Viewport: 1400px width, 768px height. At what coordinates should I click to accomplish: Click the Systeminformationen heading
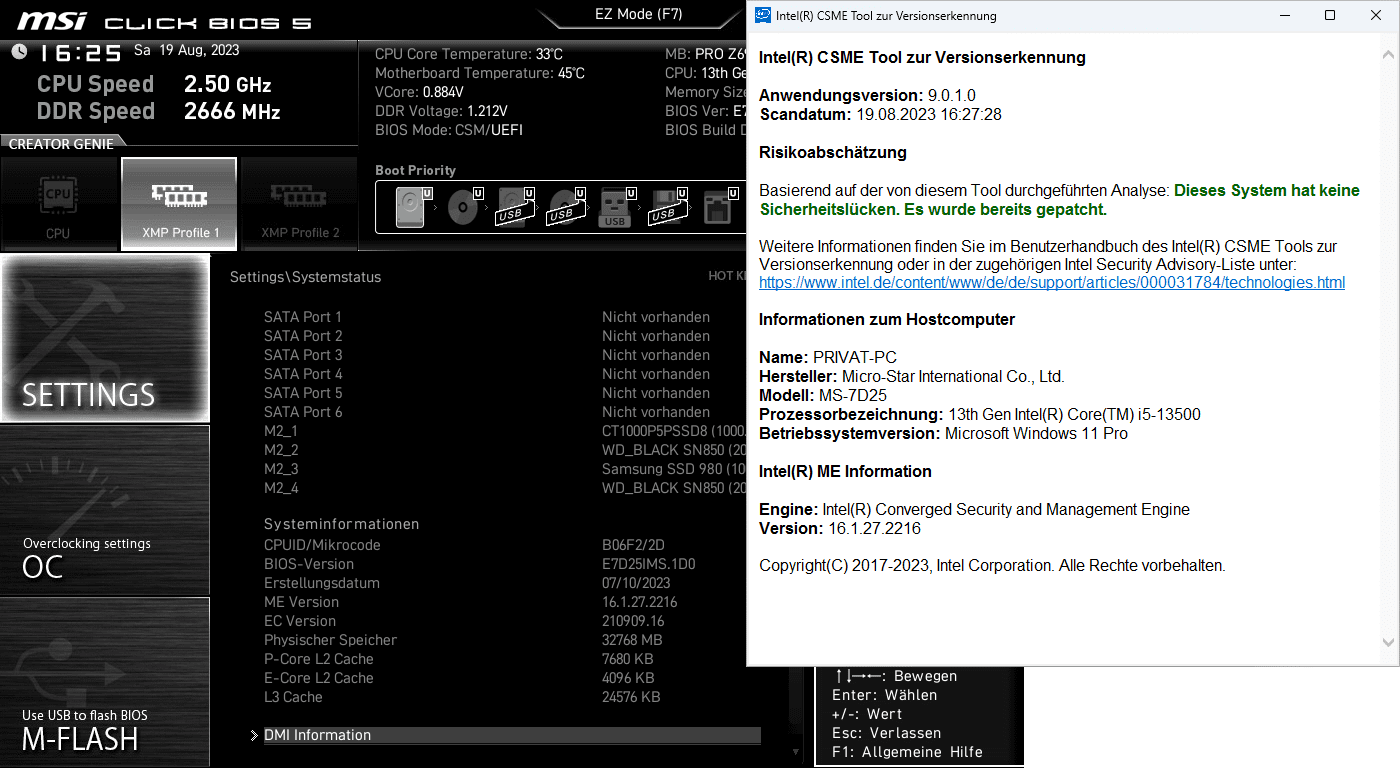click(x=342, y=524)
